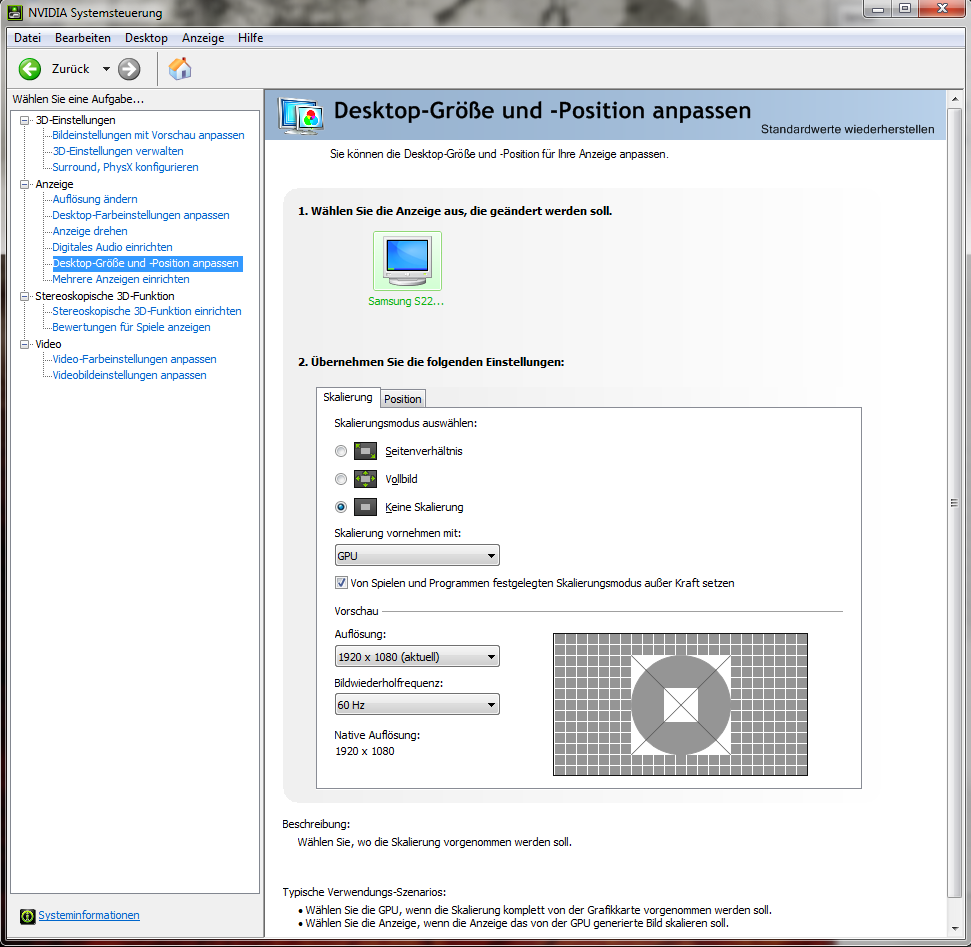Click the Vollbild scaling mode icon
Viewport: 971px width, 947px height.
tap(365, 479)
